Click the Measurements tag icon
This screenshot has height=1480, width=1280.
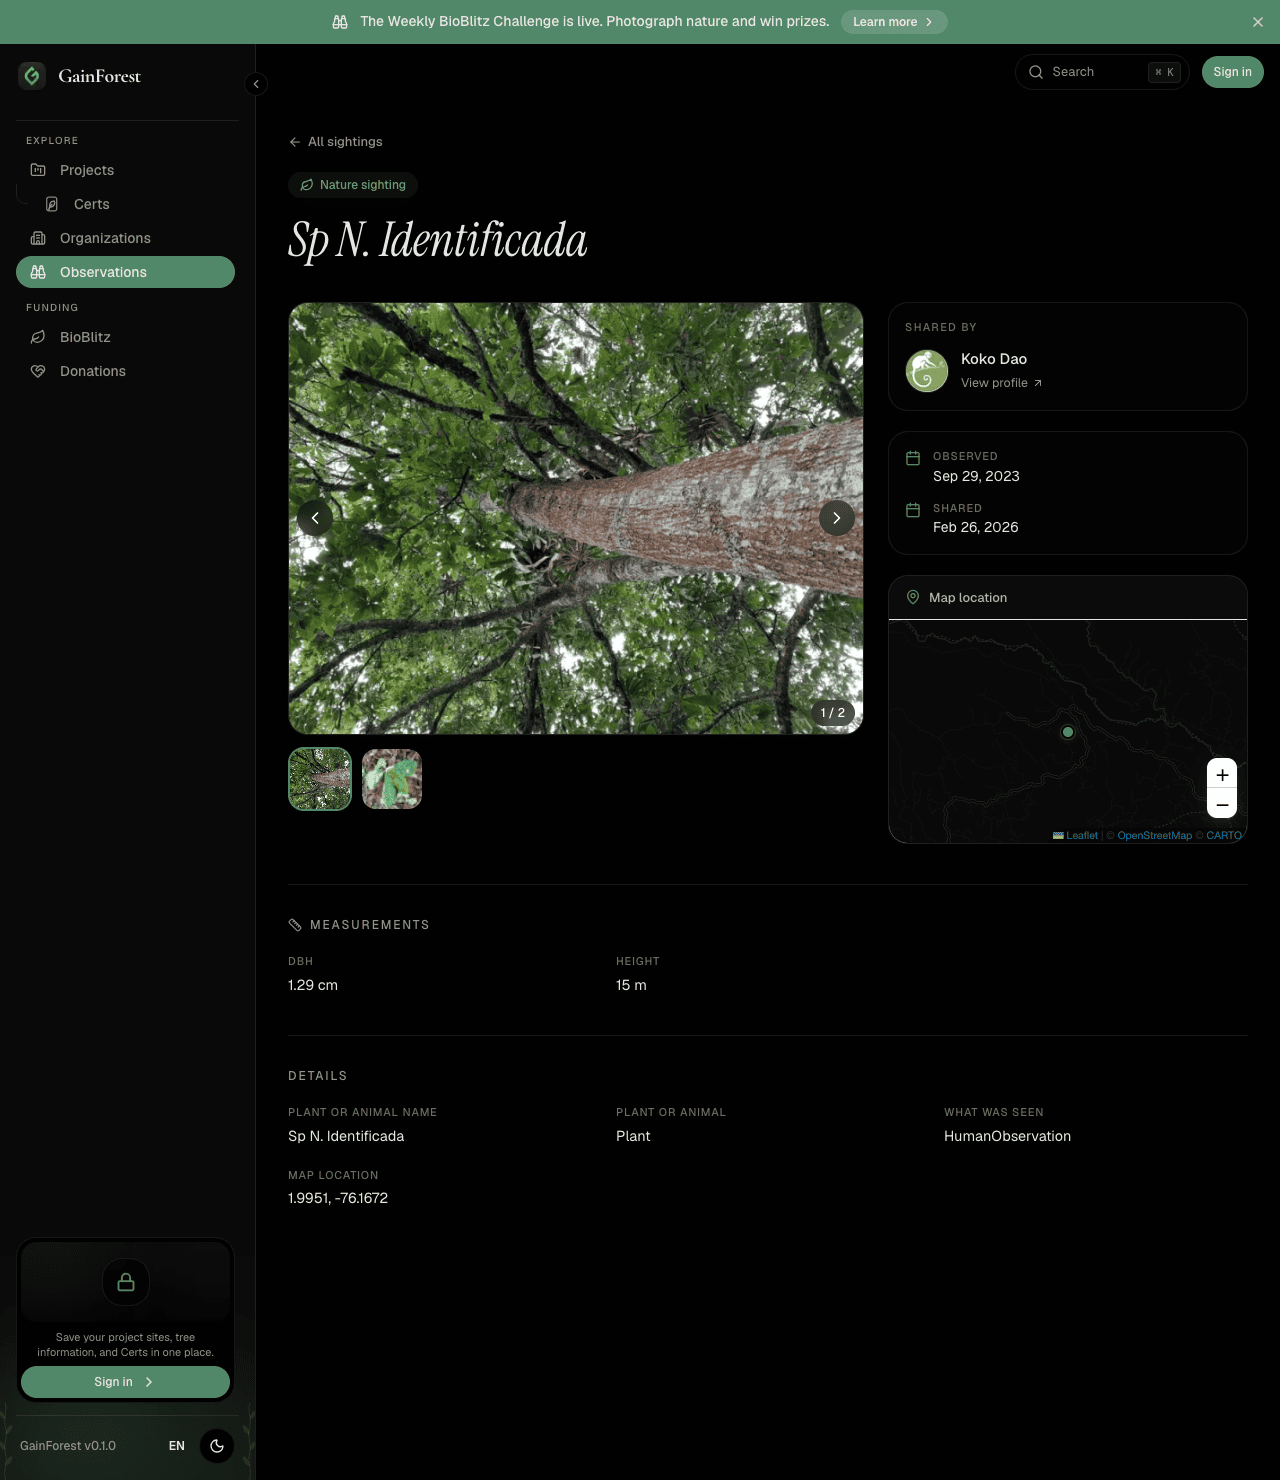point(295,925)
